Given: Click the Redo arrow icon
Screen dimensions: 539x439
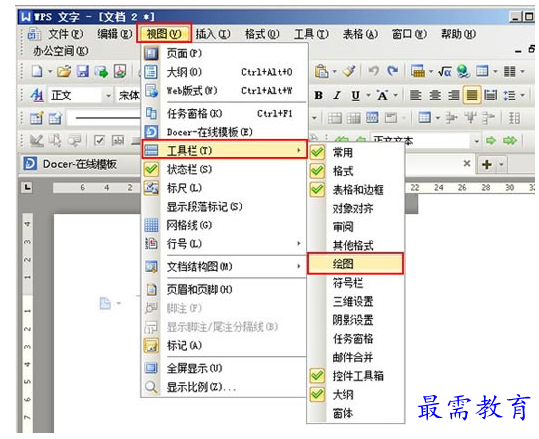Looking at the screenshot, I should (392, 71).
